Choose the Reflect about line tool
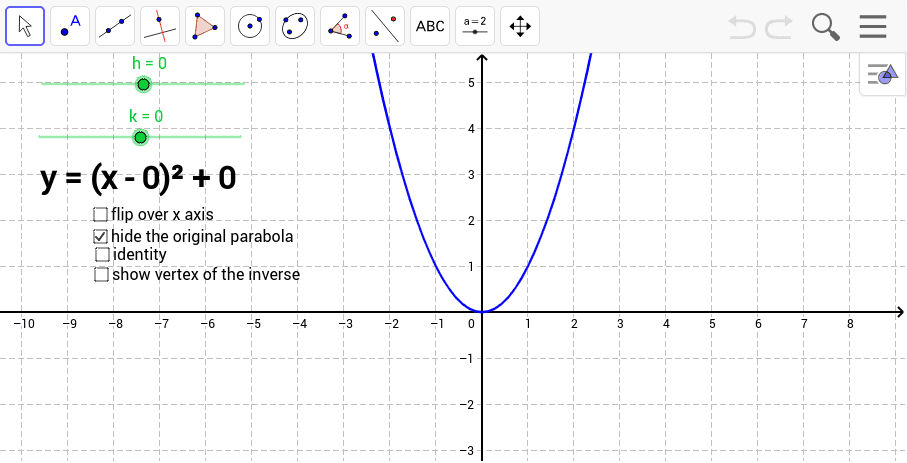 (x=385, y=26)
